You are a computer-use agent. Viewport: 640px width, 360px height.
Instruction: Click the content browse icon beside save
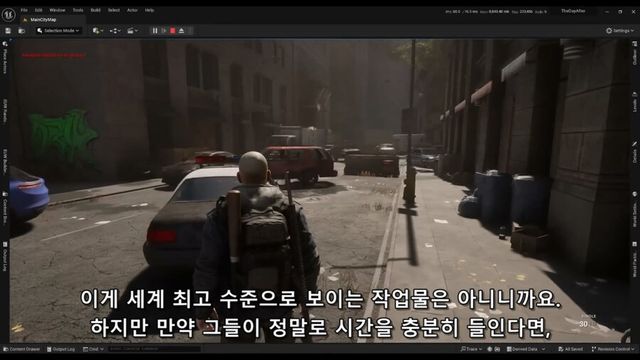coord(22,31)
